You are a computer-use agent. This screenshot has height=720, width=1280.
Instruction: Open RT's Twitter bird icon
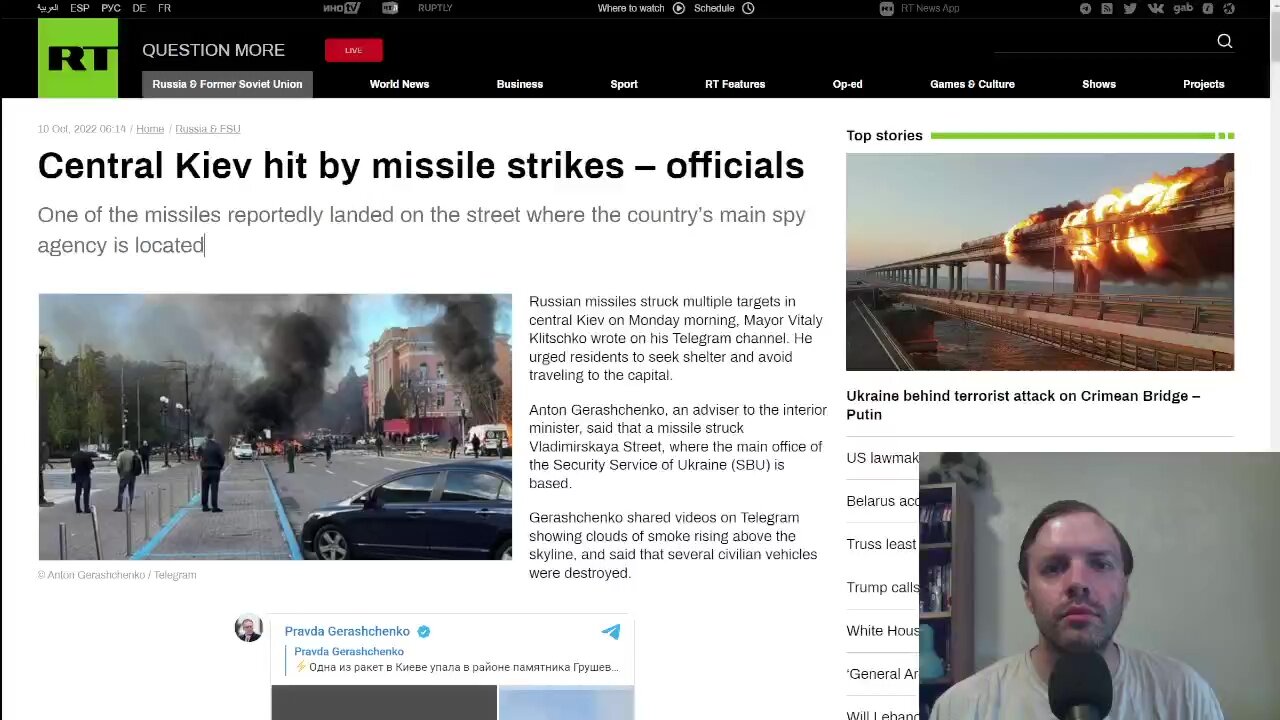[x=1130, y=8]
